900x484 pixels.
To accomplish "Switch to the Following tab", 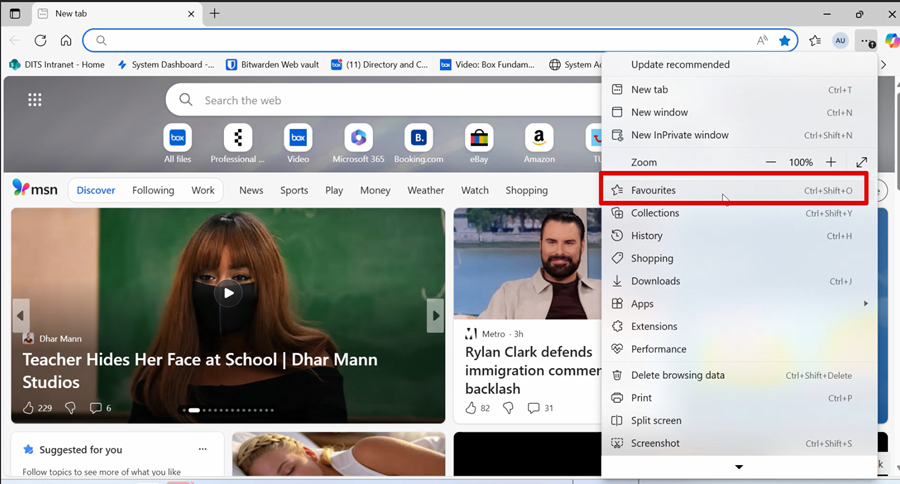I will (x=153, y=190).
